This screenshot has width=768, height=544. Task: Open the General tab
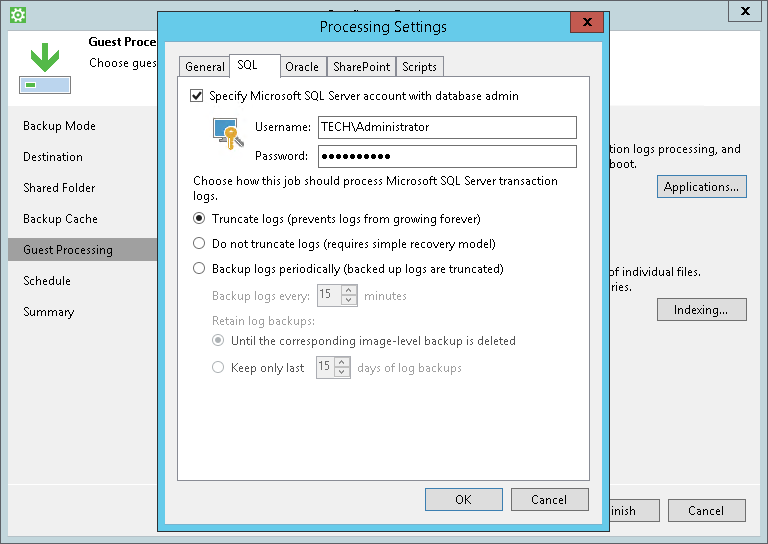[205, 67]
